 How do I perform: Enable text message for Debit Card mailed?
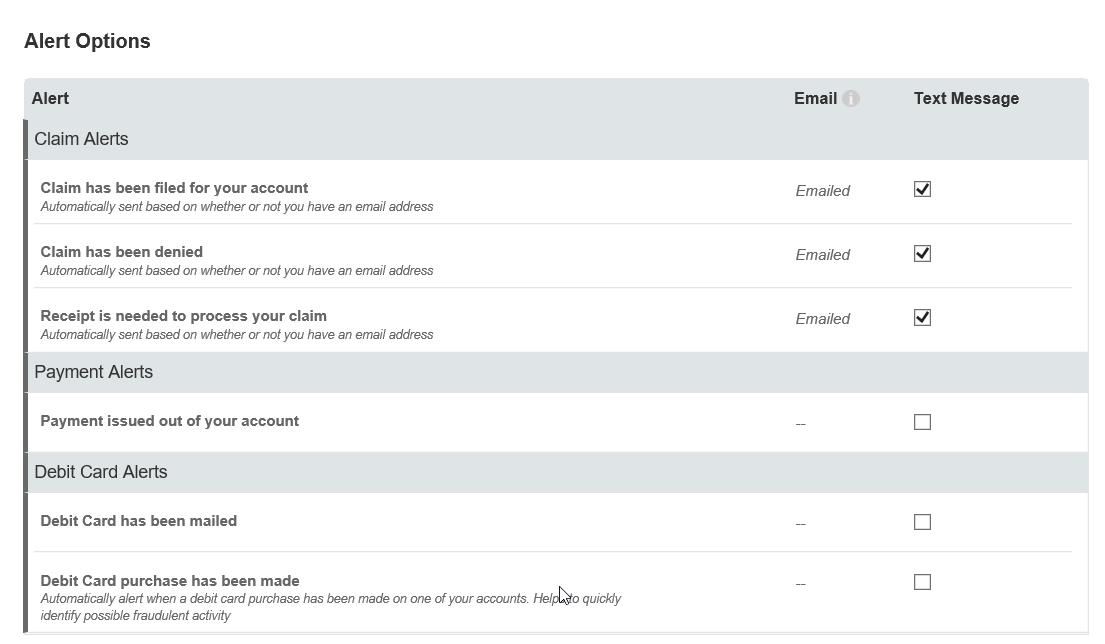[922, 522]
